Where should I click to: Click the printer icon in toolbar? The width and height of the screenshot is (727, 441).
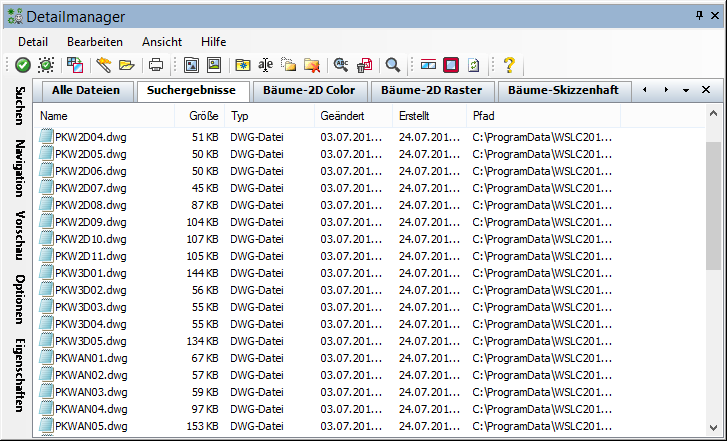pyautogui.click(x=156, y=65)
